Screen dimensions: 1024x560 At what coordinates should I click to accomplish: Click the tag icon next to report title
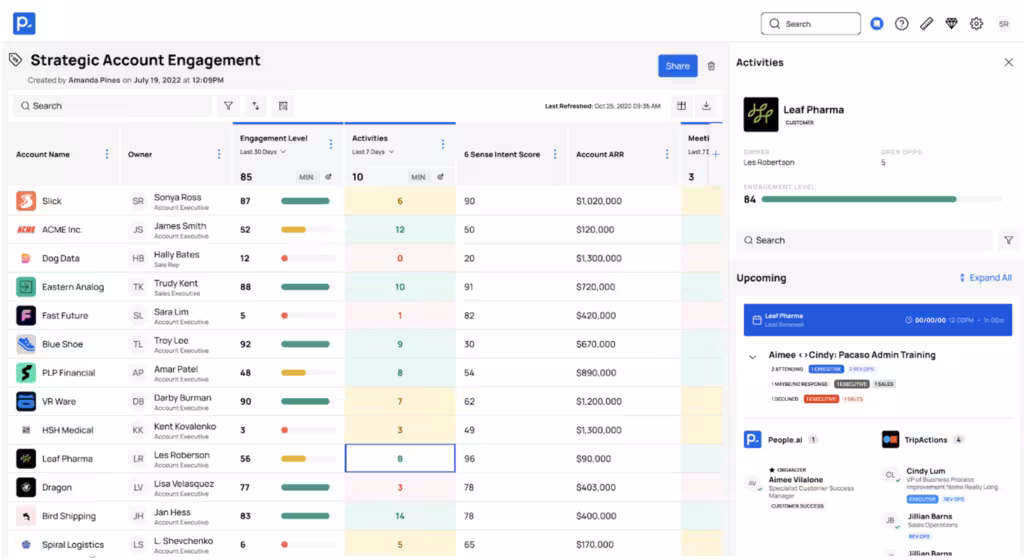pyautogui.click(x=16, y=60)
